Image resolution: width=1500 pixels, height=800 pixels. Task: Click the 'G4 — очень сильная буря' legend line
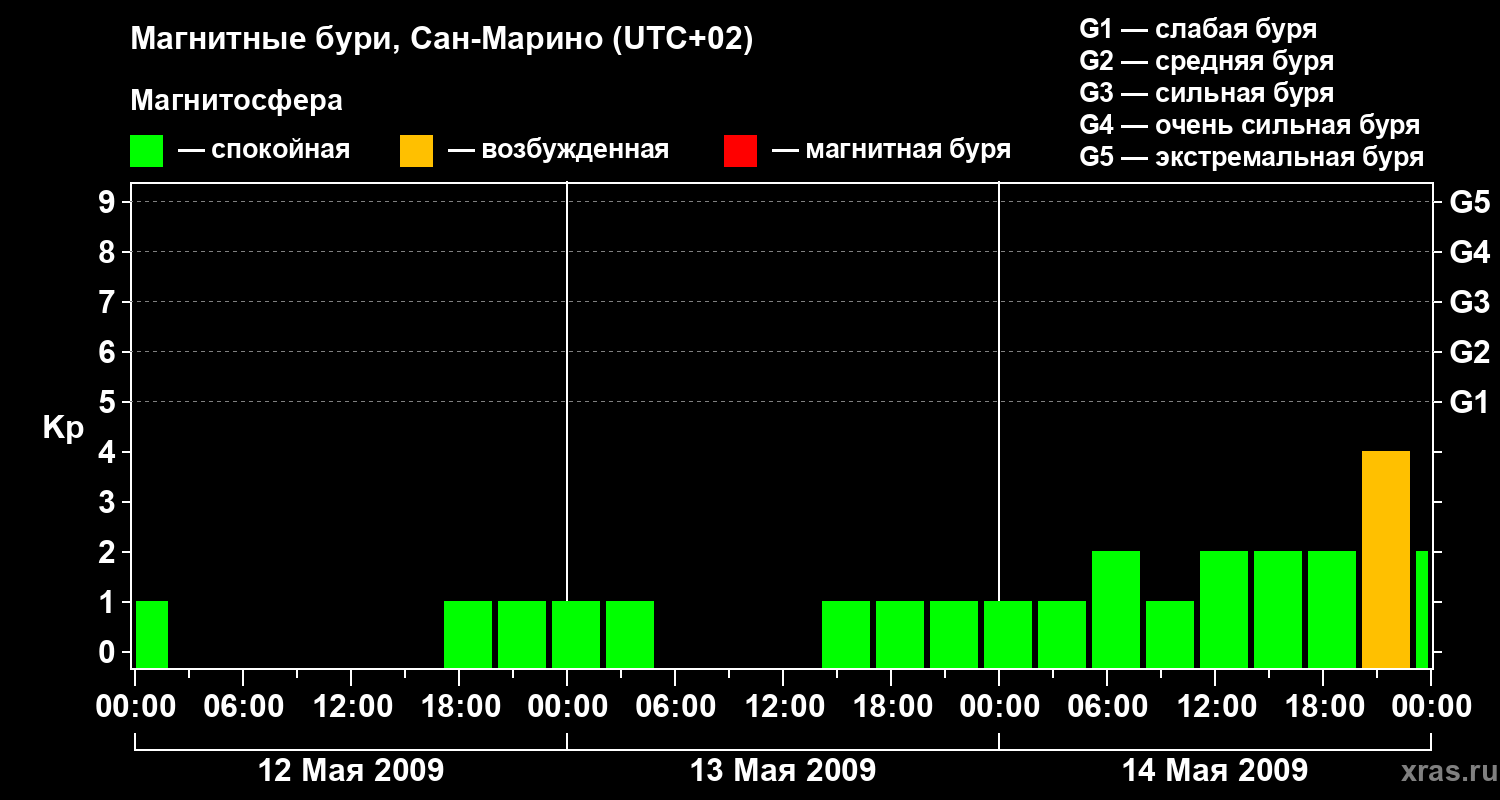1250,125
